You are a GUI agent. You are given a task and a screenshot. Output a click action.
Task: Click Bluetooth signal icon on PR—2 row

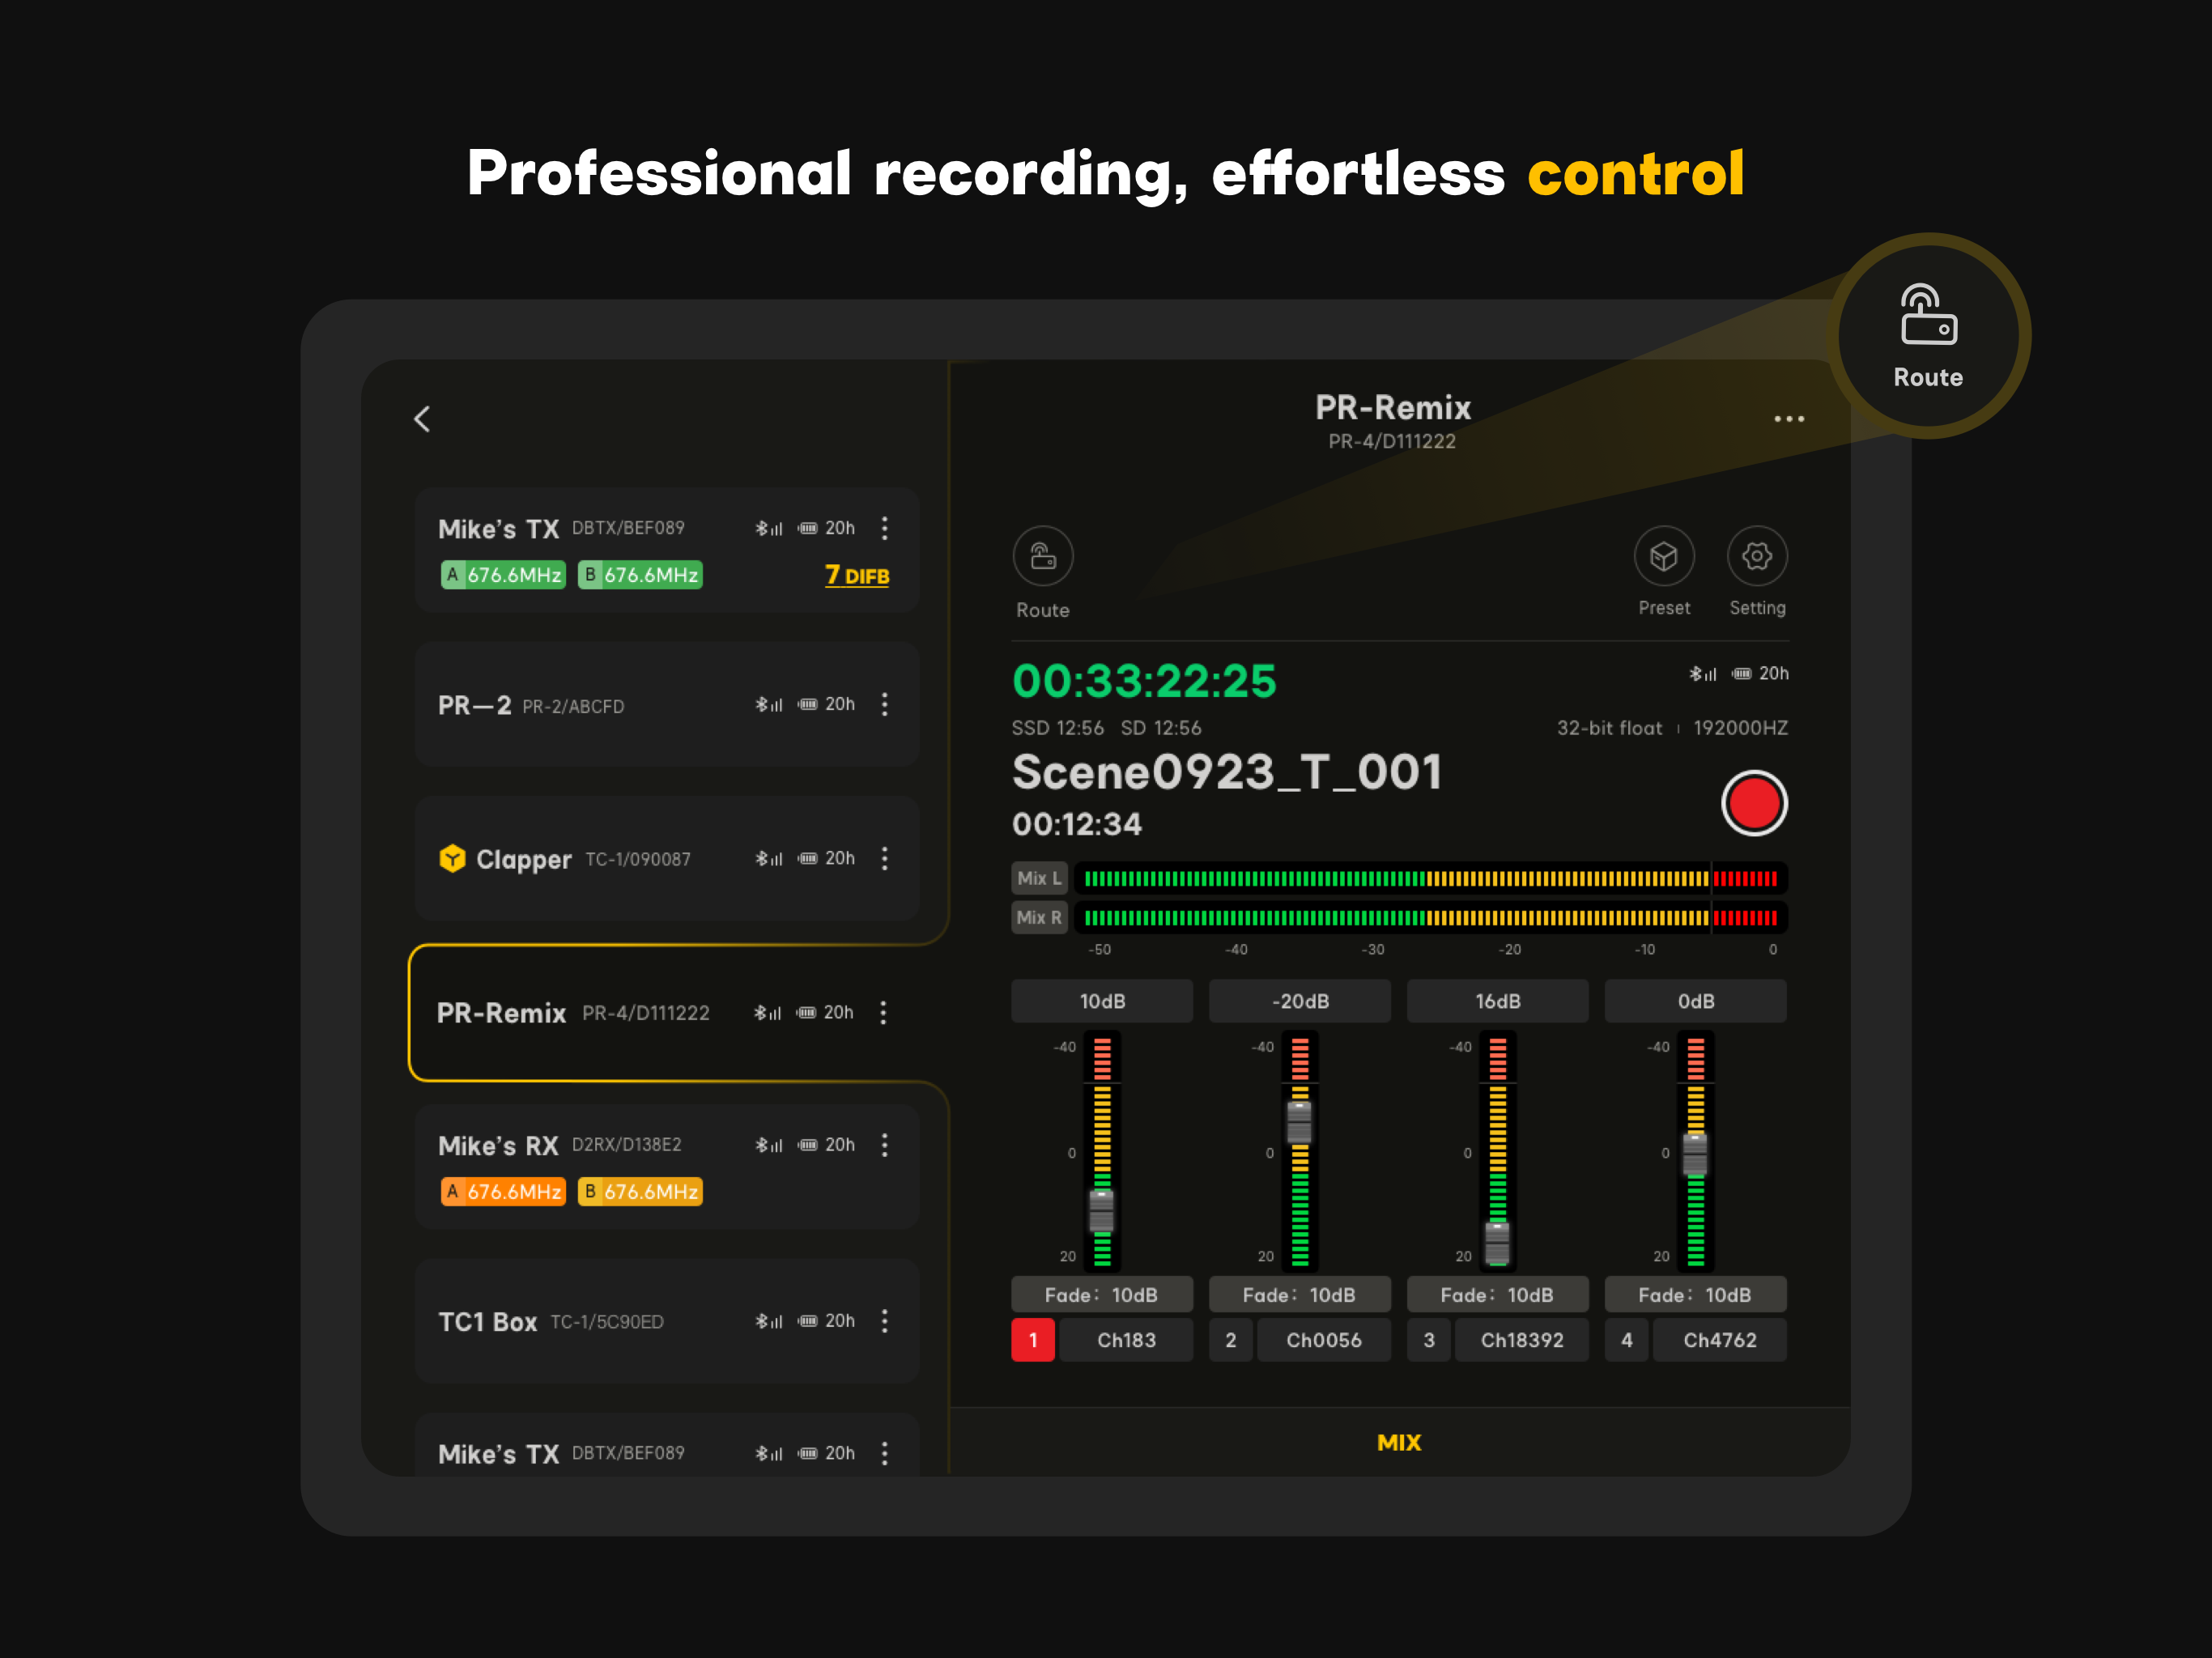[768, 704]
